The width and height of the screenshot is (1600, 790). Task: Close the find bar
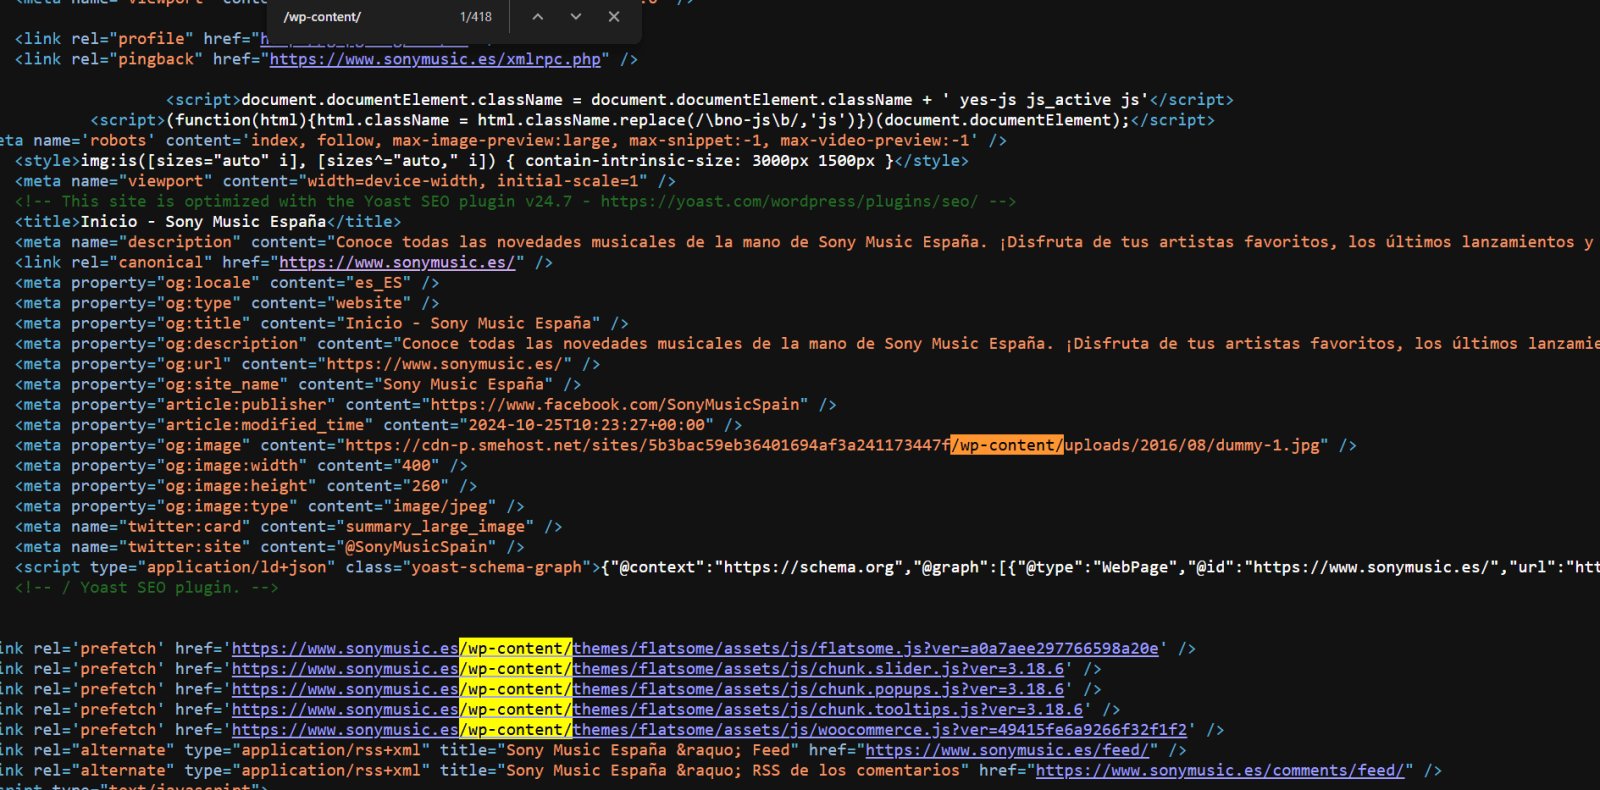point(614,17)
